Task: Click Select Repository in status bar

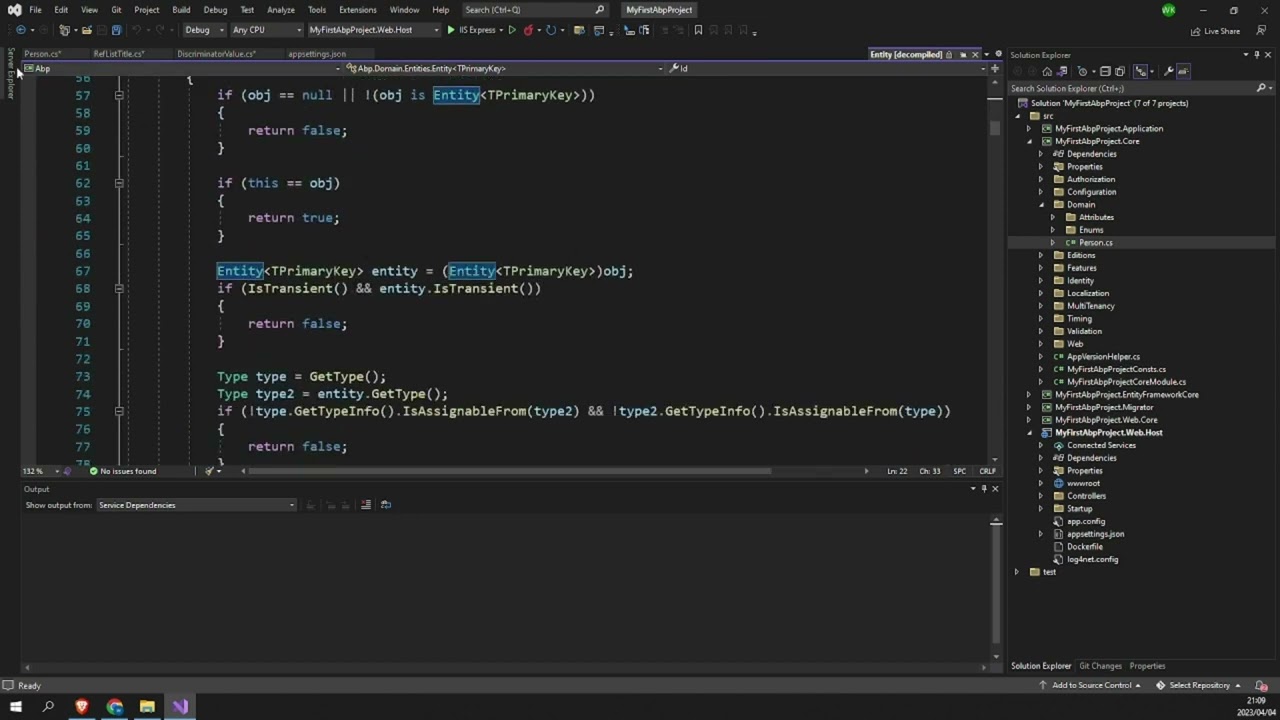Action: tap(1198, 686)
